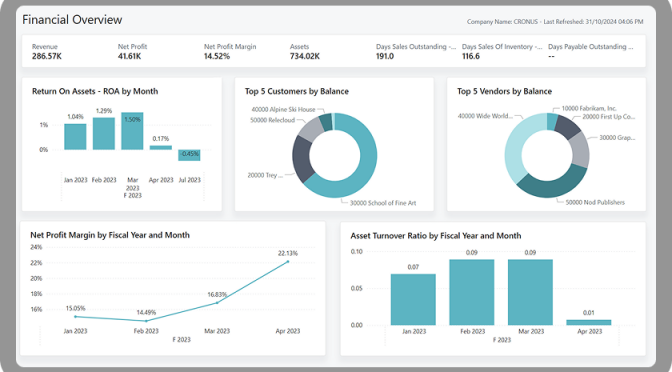Click the Jan 2023 Asset Turnover bar

click(413, 300)
